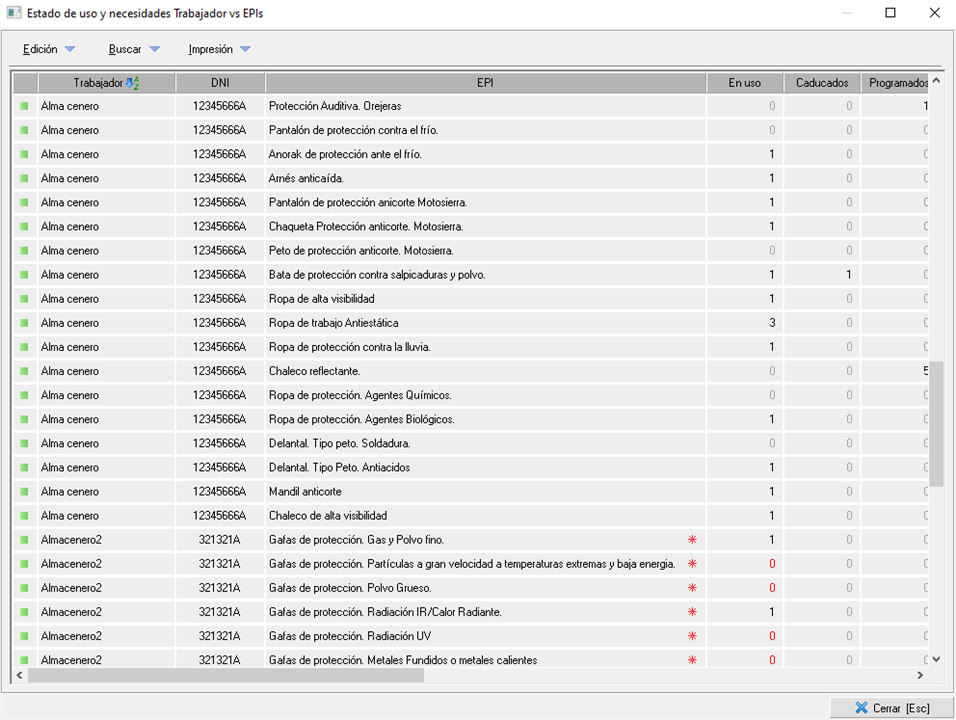Image resolution: width=956 pixels, height=720 pixels.
Task: Click the sort icon in Trabajador header
Action: point(133,83)
